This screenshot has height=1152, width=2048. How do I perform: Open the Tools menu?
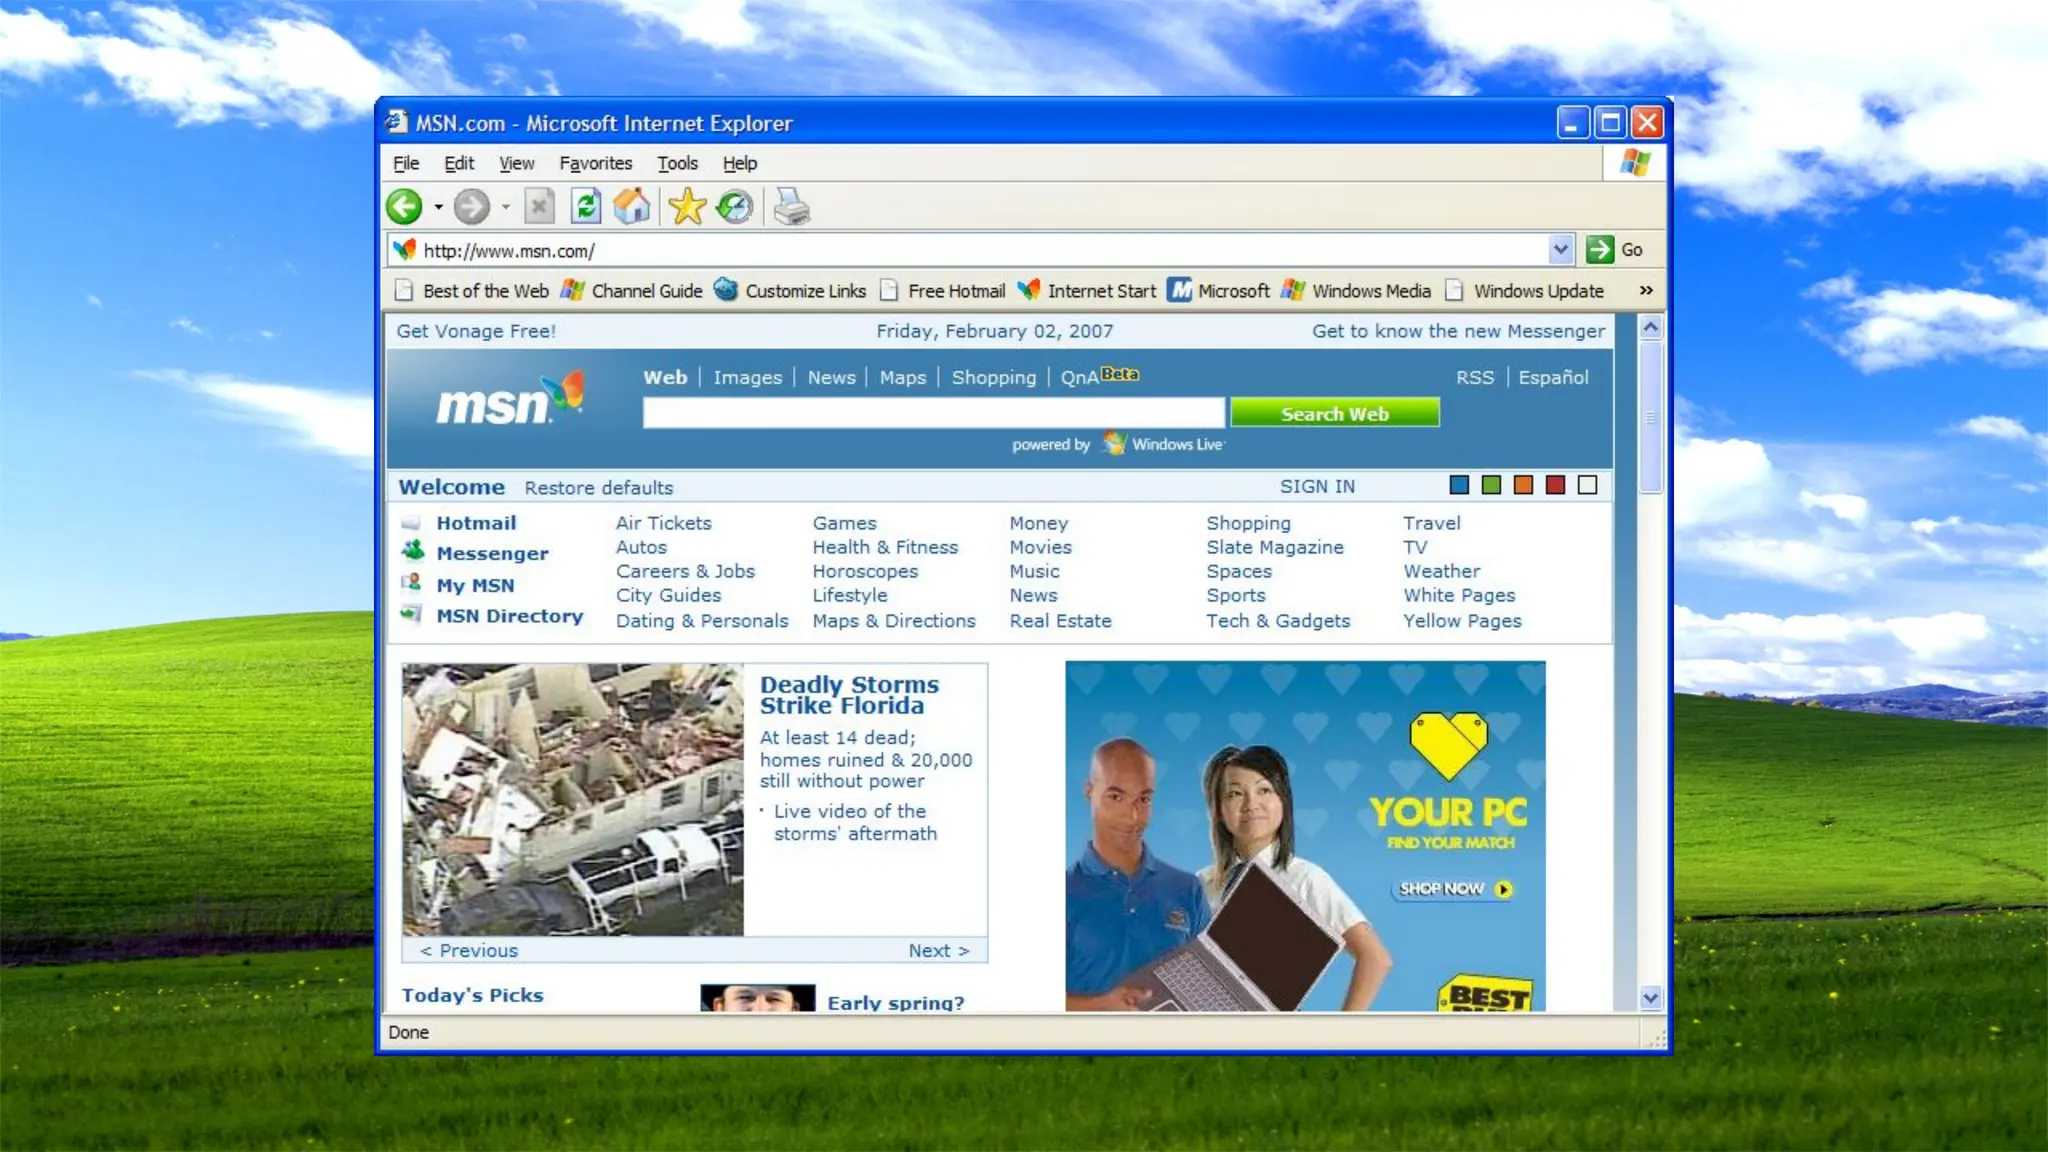tap(677, 163)
